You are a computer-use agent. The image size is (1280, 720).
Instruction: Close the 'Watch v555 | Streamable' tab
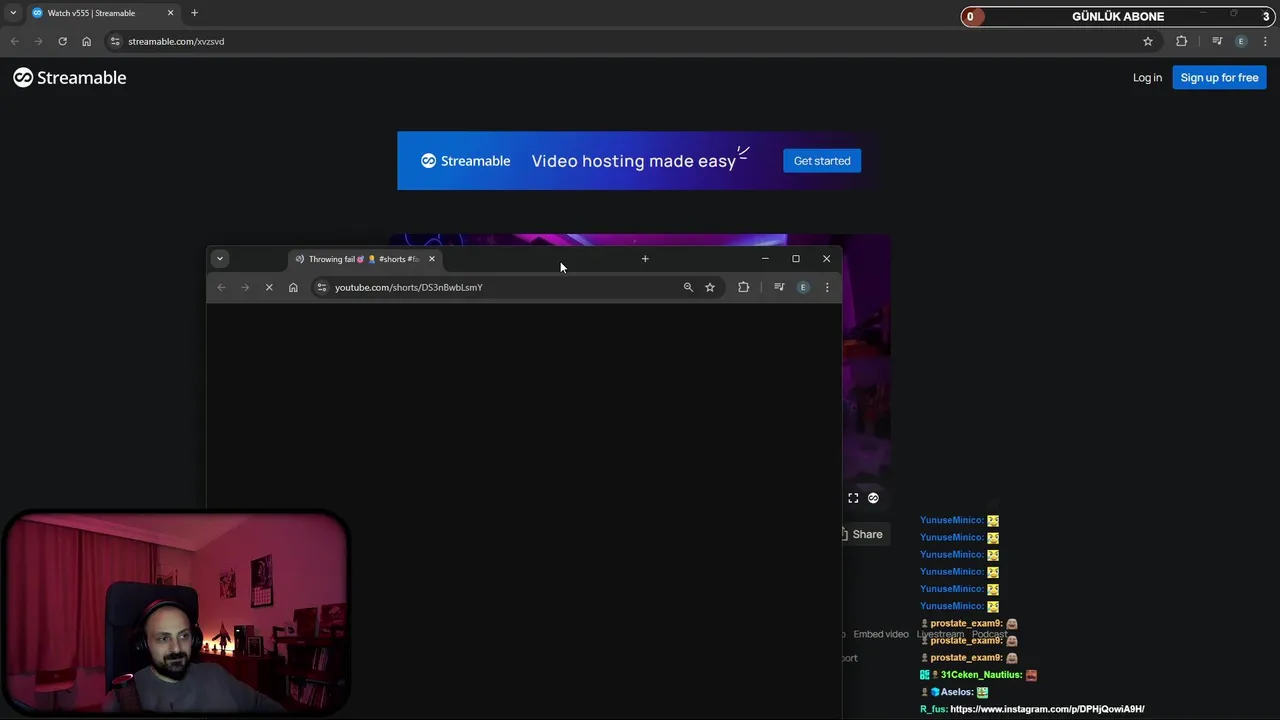point(170,13)
